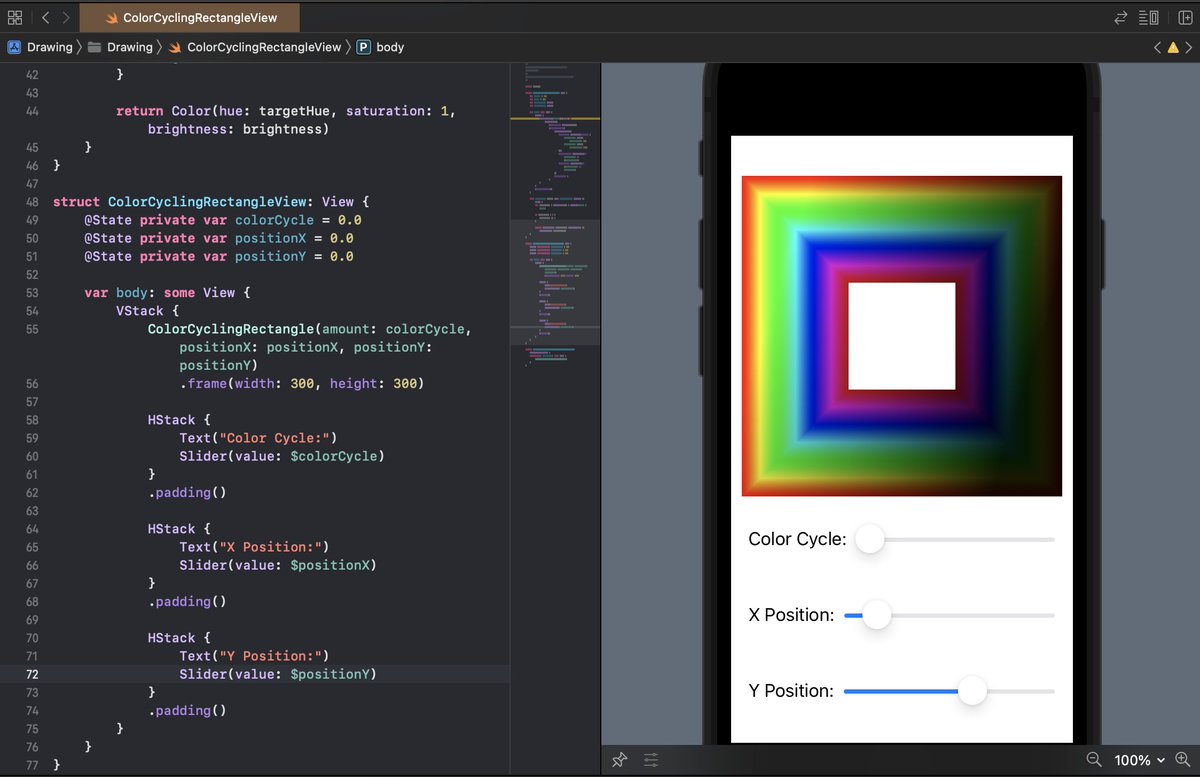The image size is (1200, 777).
Task: Select the ColorCyclingRectangleView editor tab
Action: click(x=189, y=17)
